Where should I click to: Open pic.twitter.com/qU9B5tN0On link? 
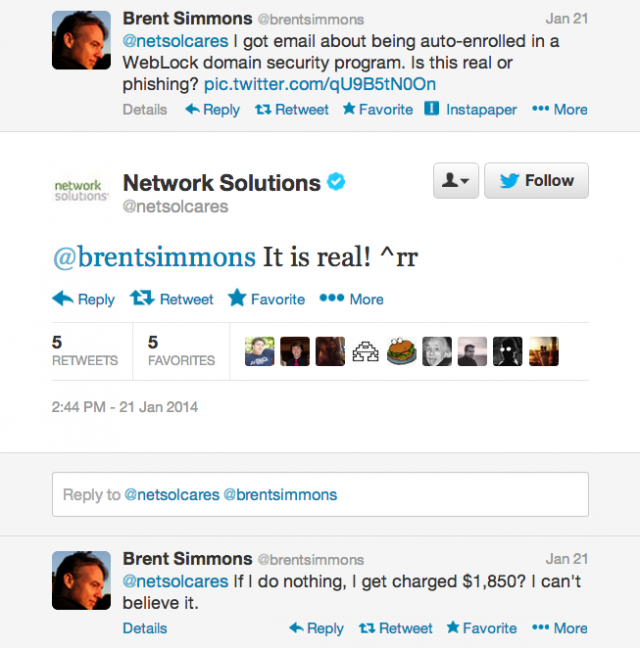tap(320, 84)
